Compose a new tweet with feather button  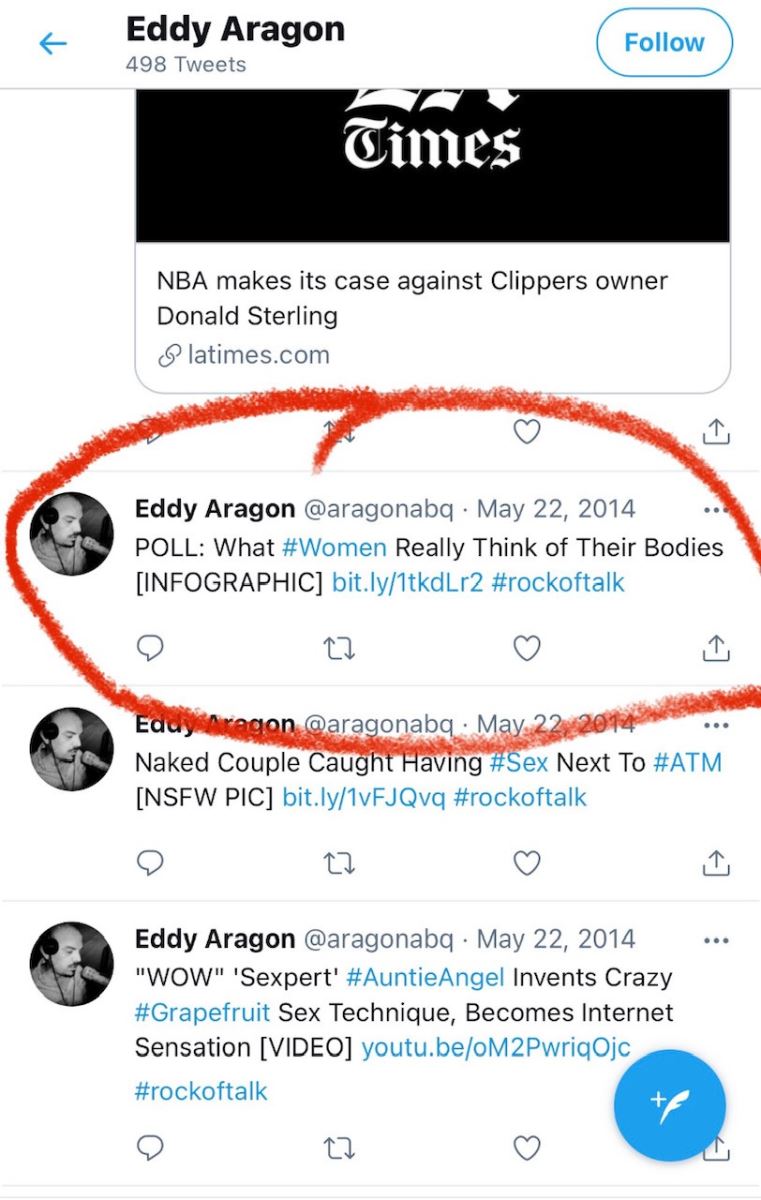tap(670, 1105)
